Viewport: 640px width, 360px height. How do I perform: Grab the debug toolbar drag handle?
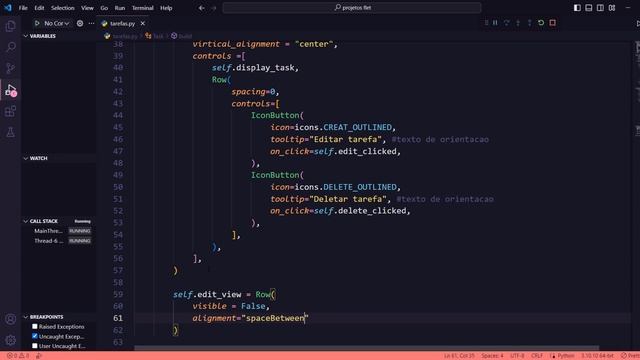tap(486, 23)
